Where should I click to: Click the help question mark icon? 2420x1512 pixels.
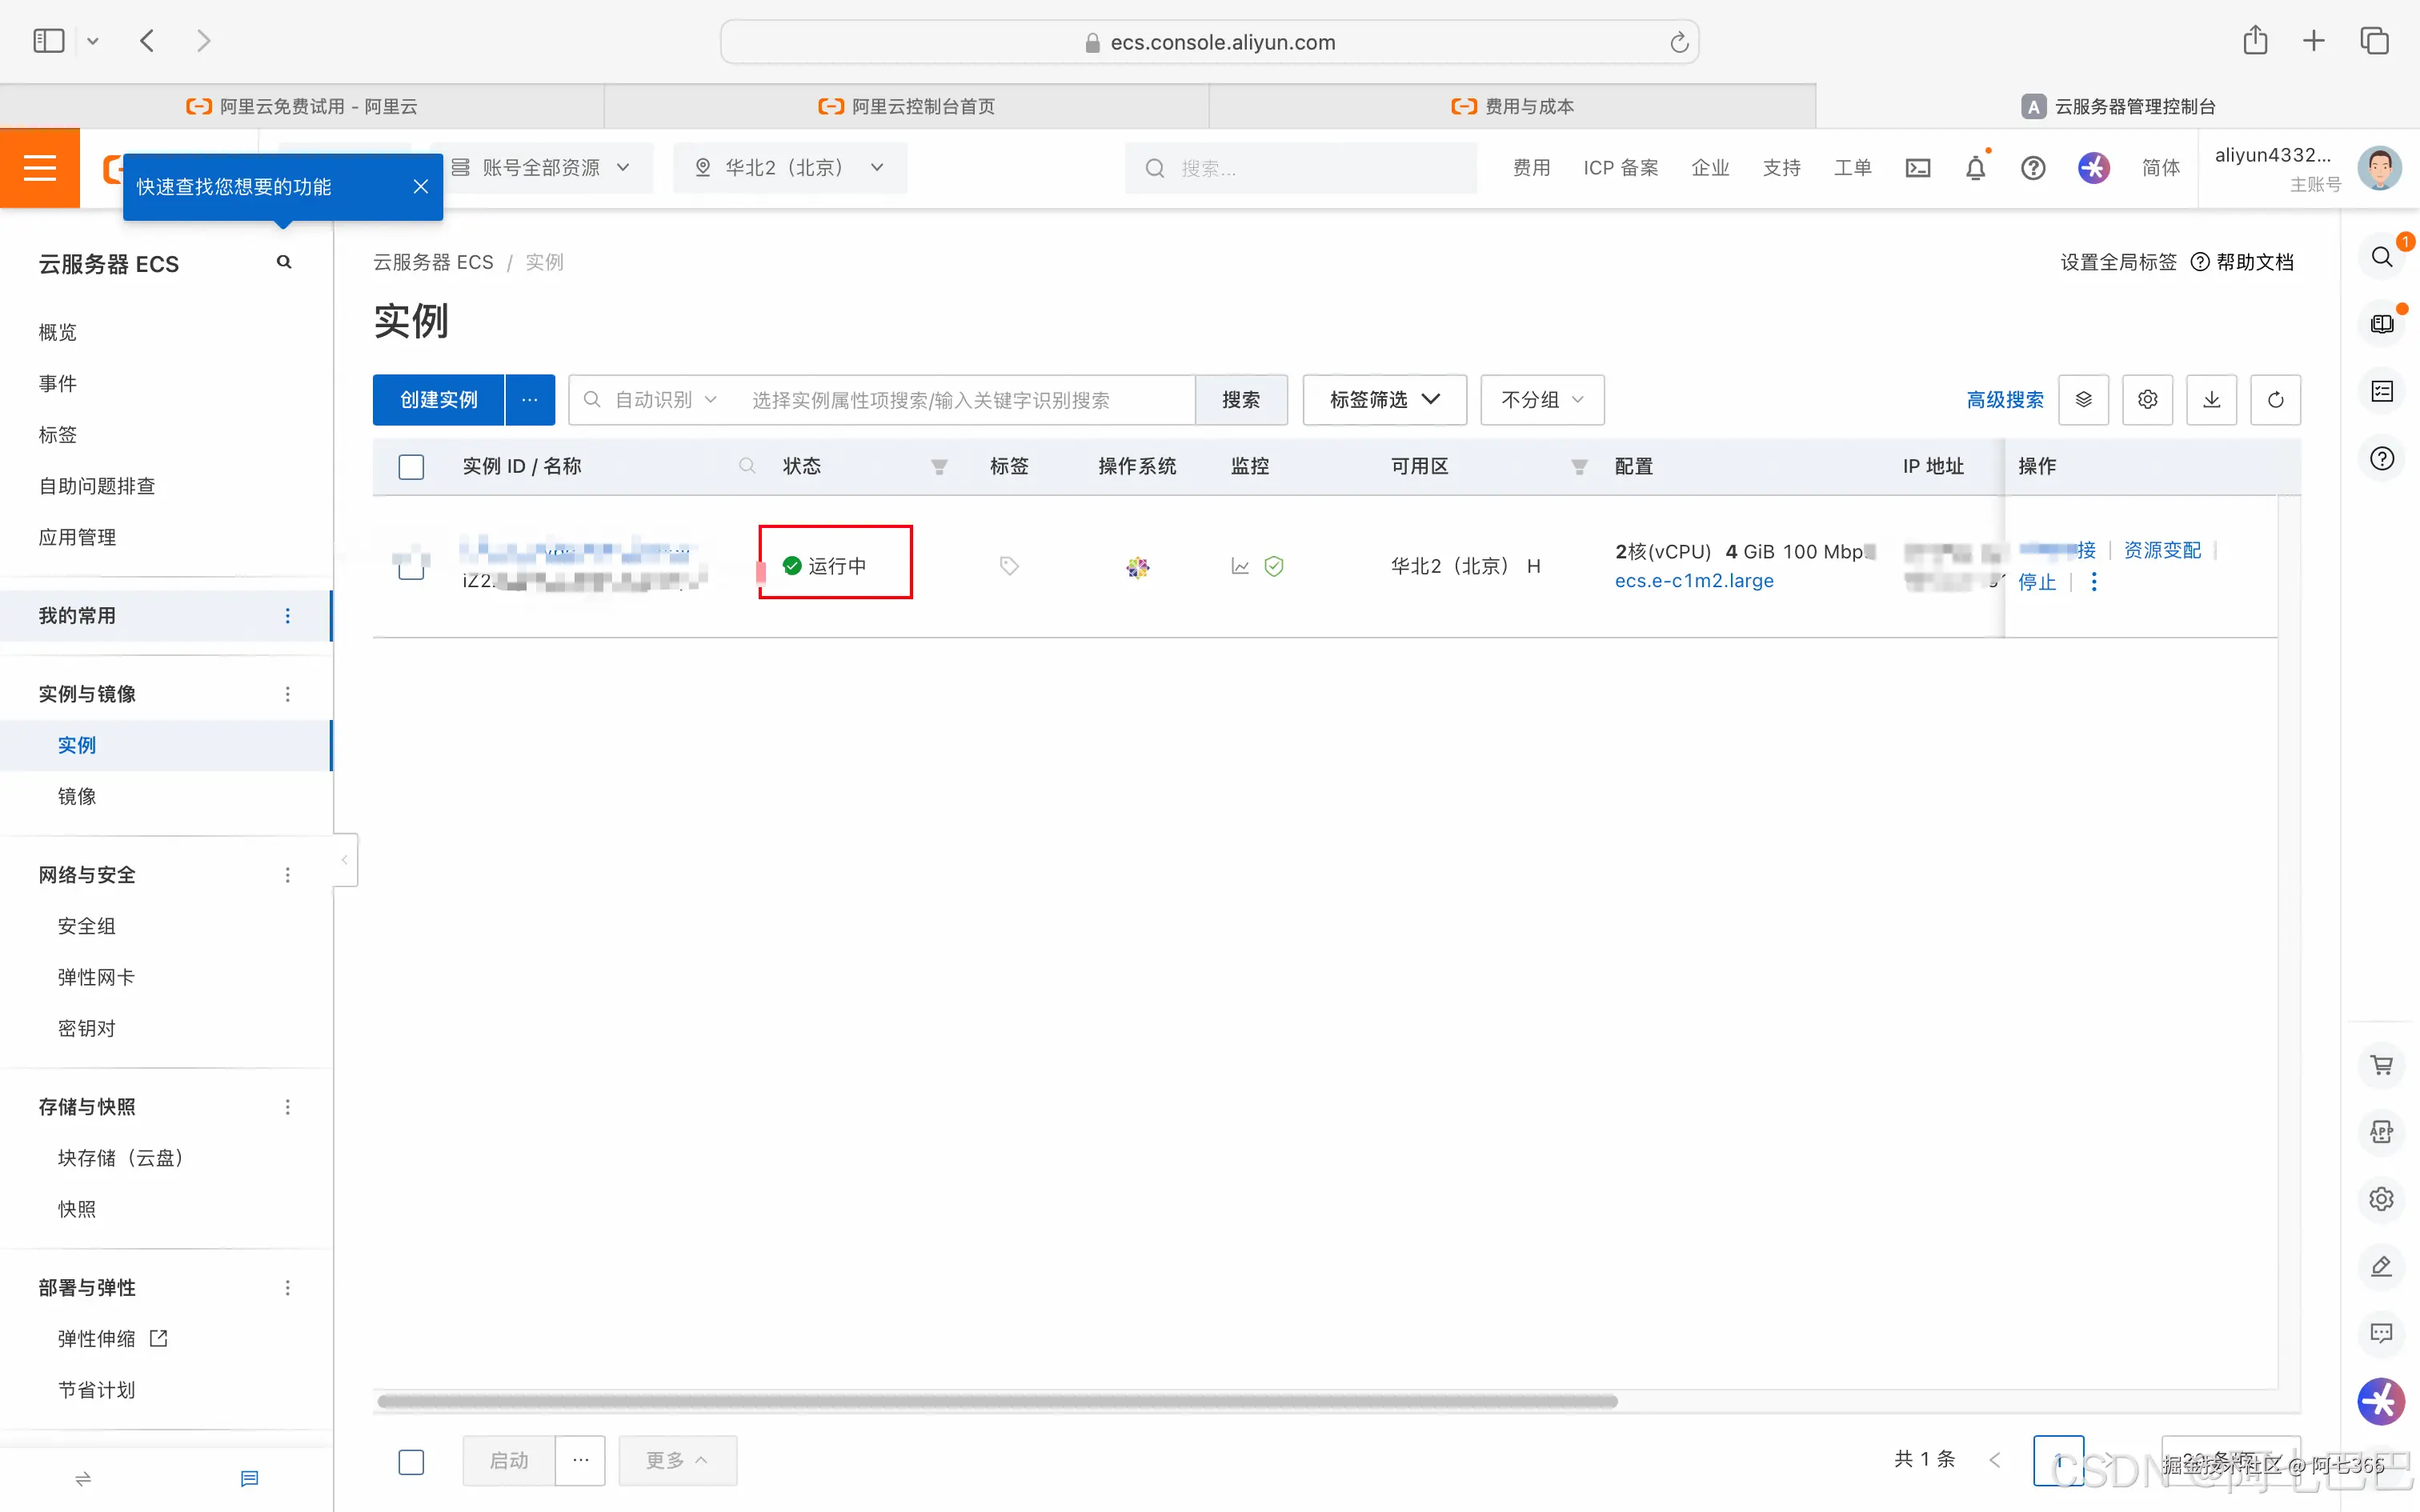tap(2034, 168)
